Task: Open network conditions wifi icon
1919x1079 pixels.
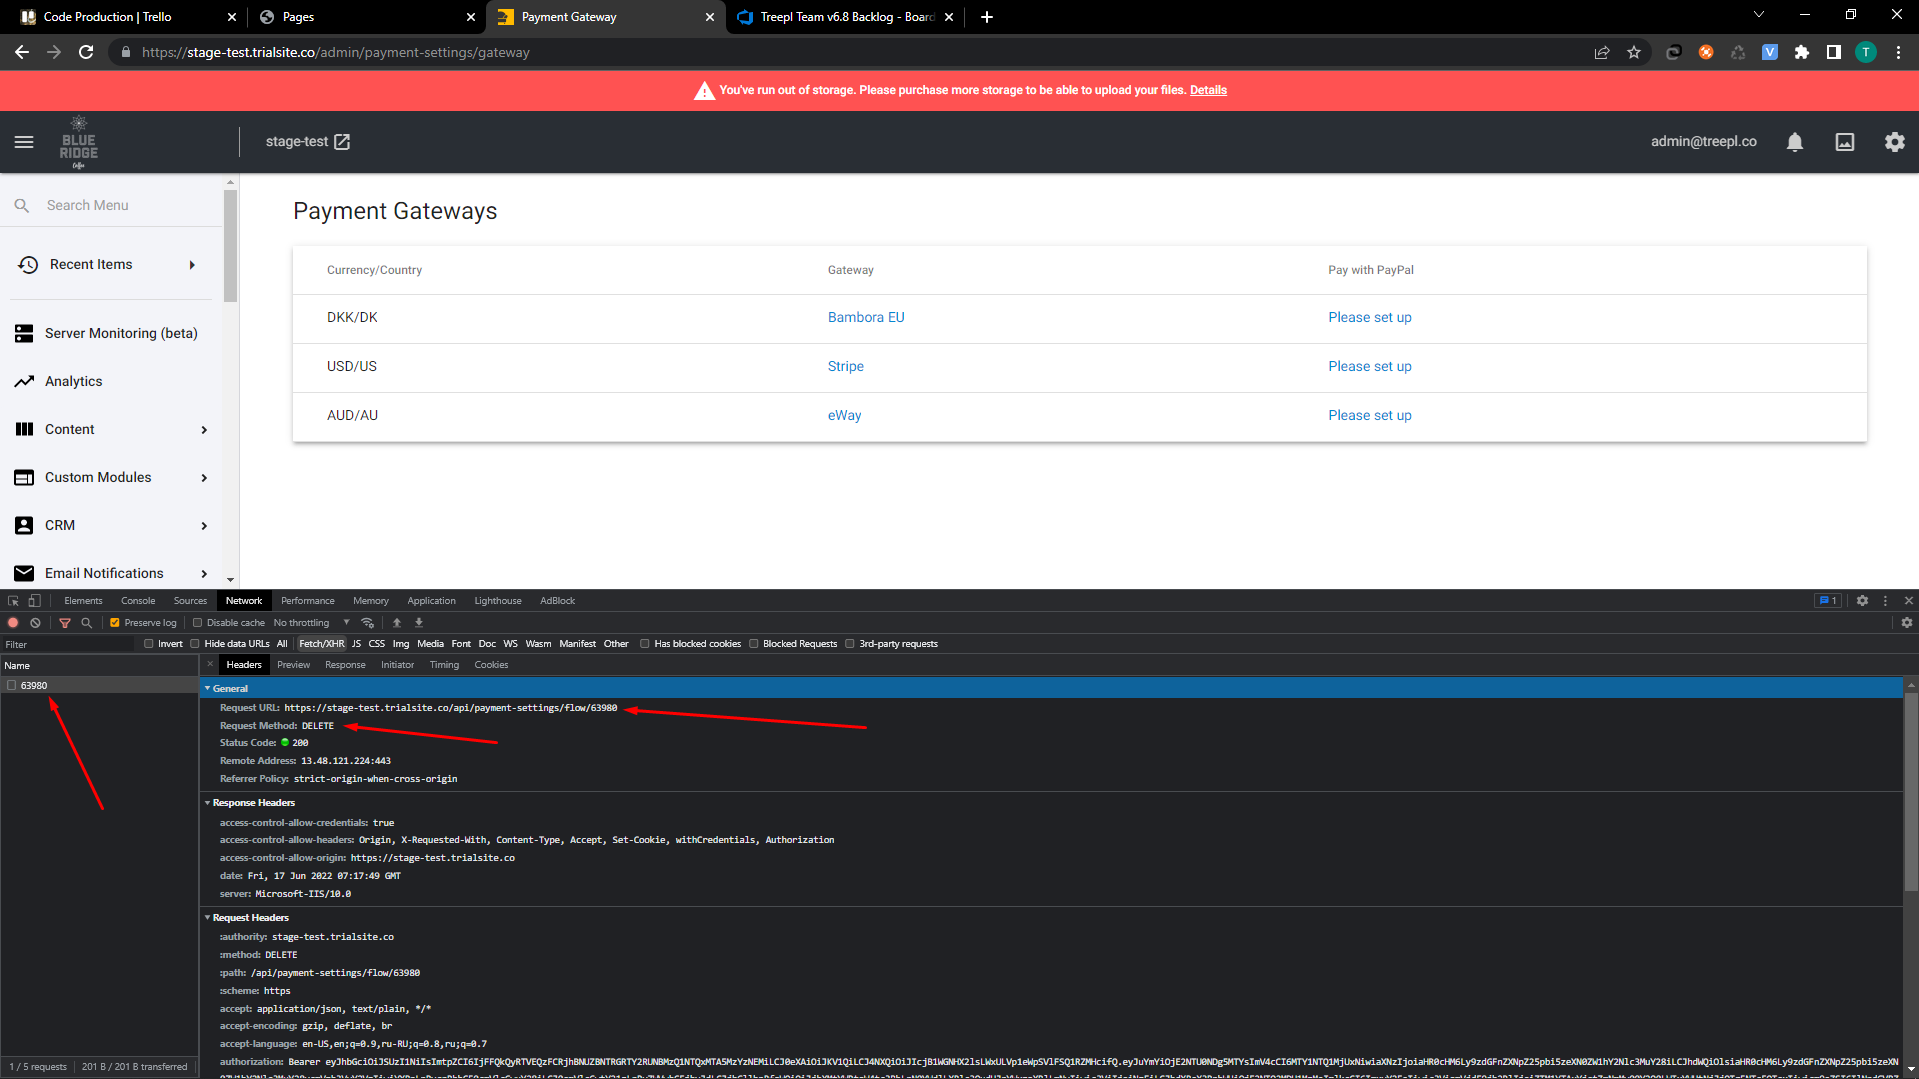Action: [x=368, y=623]
